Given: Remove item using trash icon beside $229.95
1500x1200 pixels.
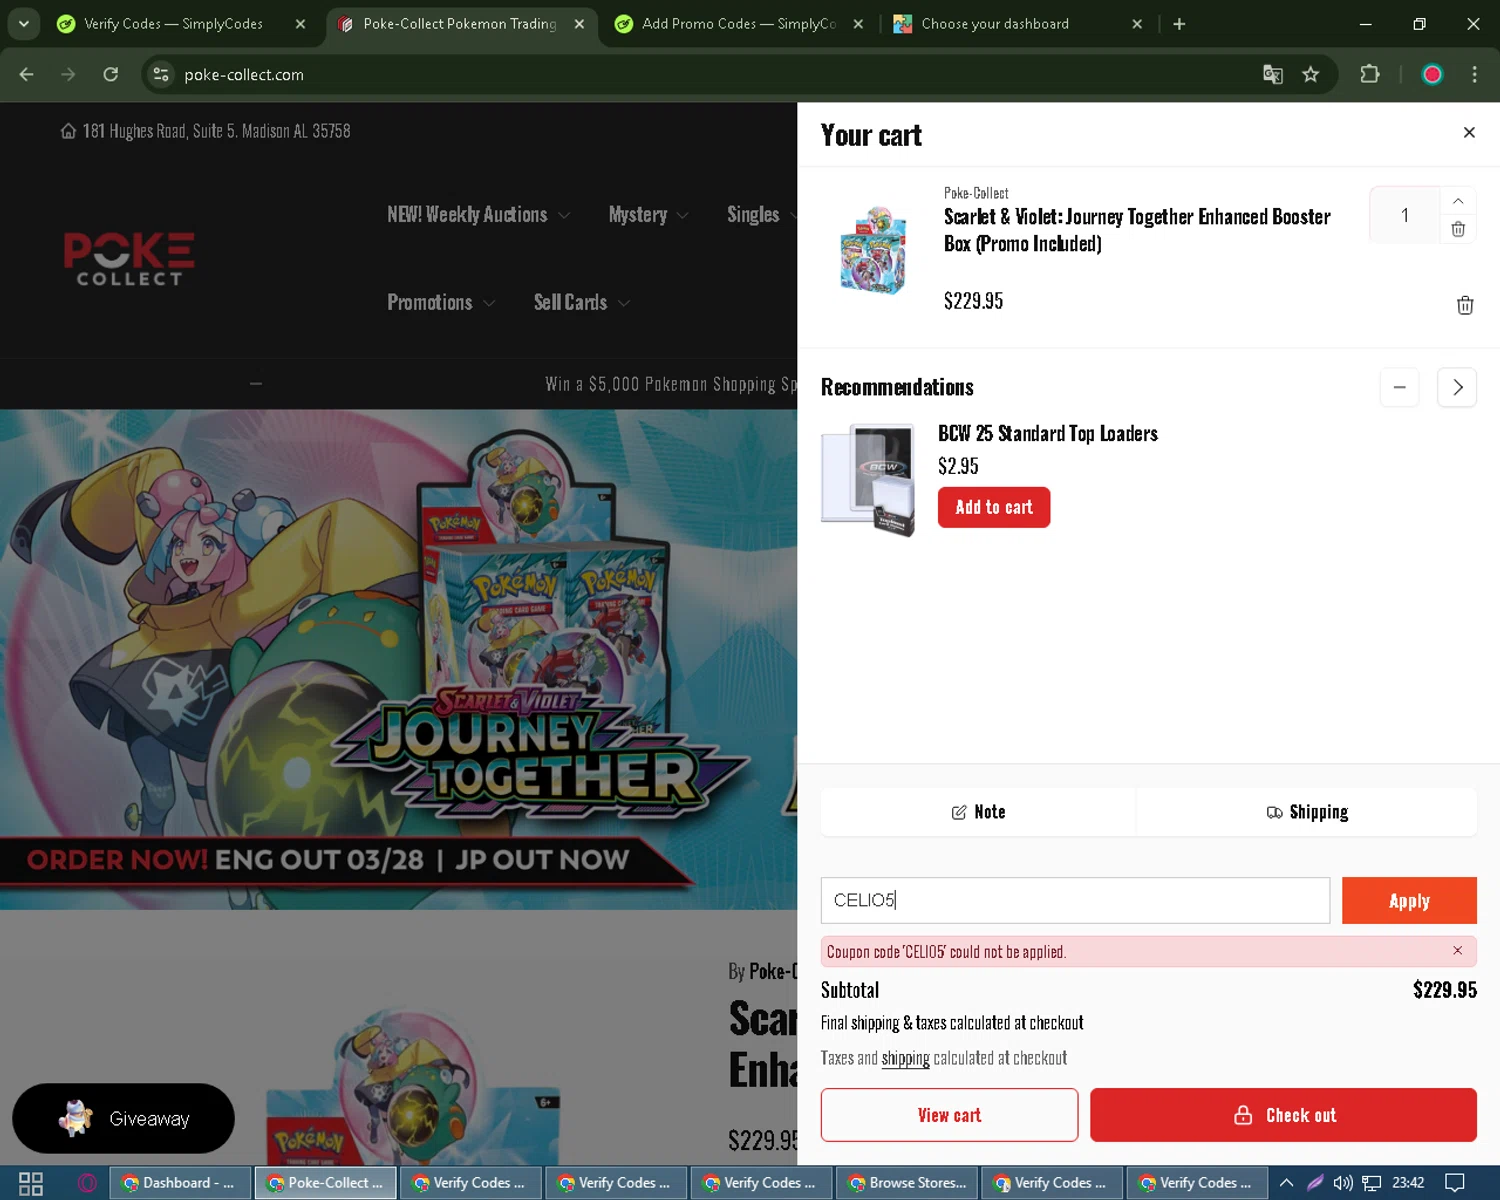Looking at the screenshot, I should tap(1465, 305).
